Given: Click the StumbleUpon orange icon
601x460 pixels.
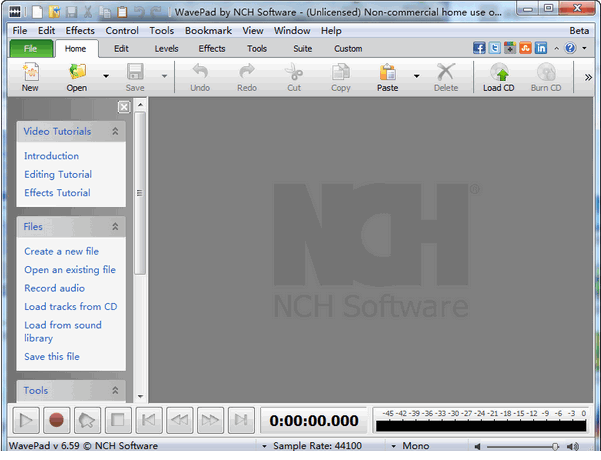Looking at the screenshot, I should click(525, 48).
